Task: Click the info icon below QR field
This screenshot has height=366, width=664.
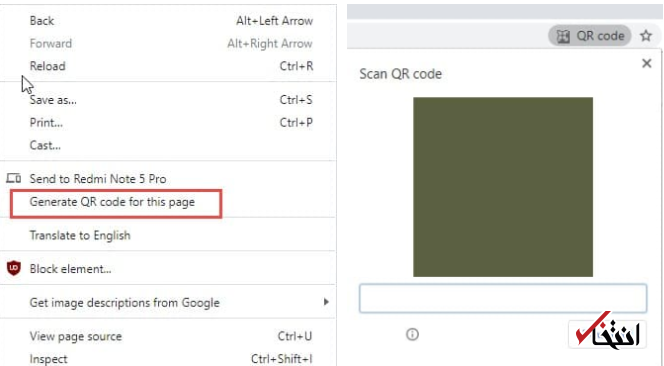Action: (x=412, y=335)
